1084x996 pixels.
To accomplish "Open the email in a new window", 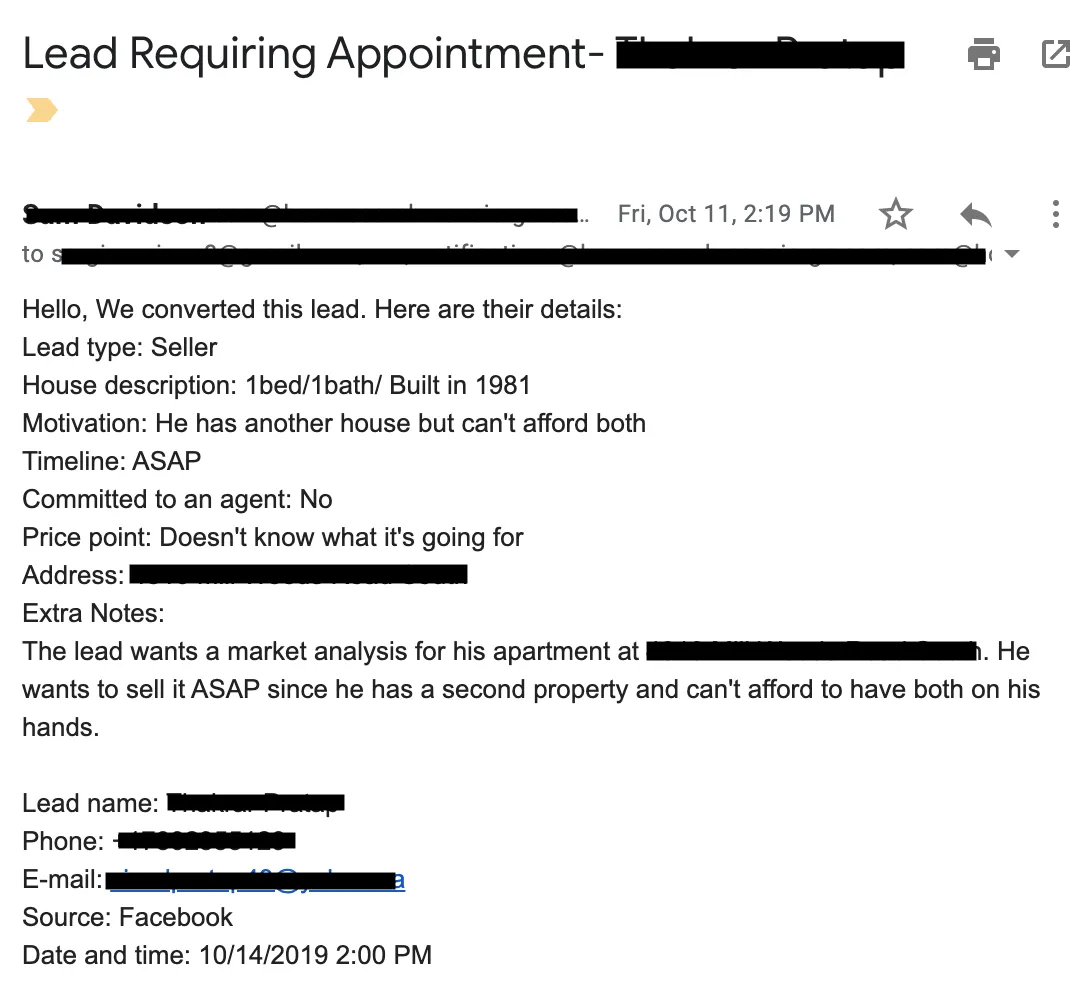I will tap(1056, 54).
